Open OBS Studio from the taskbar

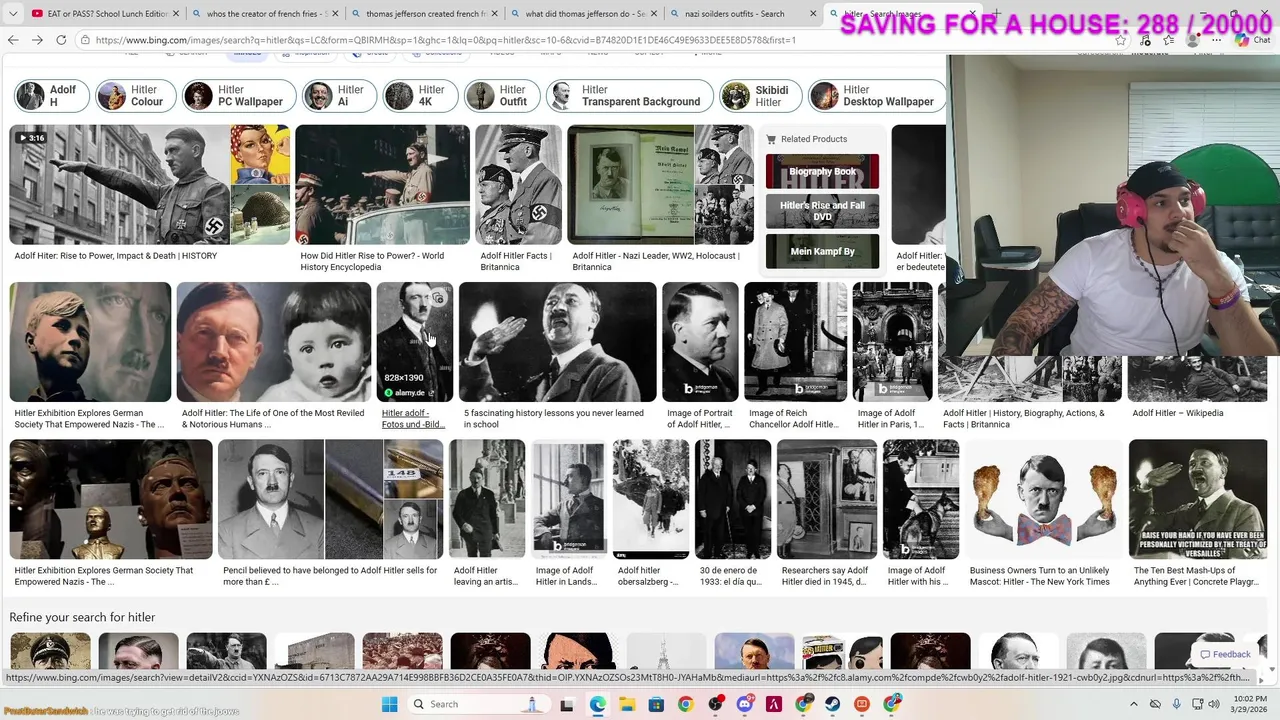point(715,704)
